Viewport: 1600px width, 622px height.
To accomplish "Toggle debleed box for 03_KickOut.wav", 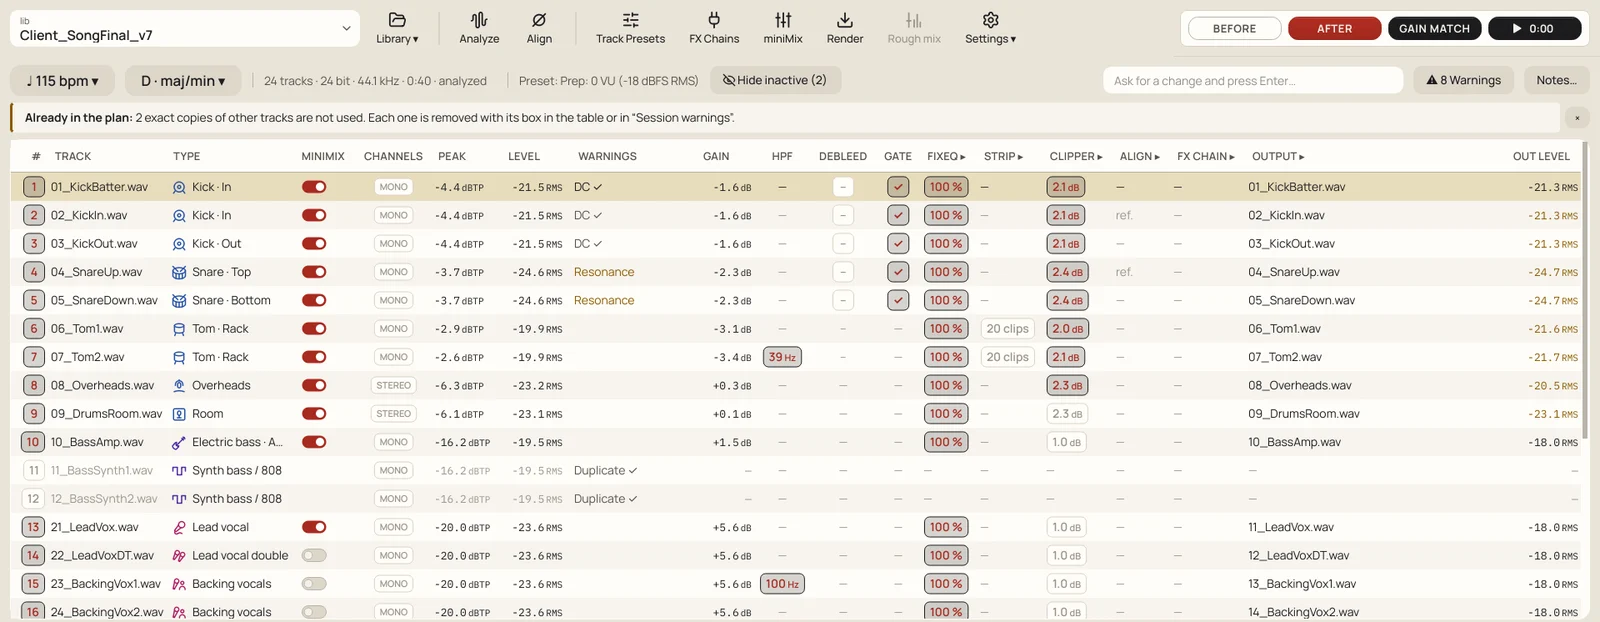I will tap(843, 244).
